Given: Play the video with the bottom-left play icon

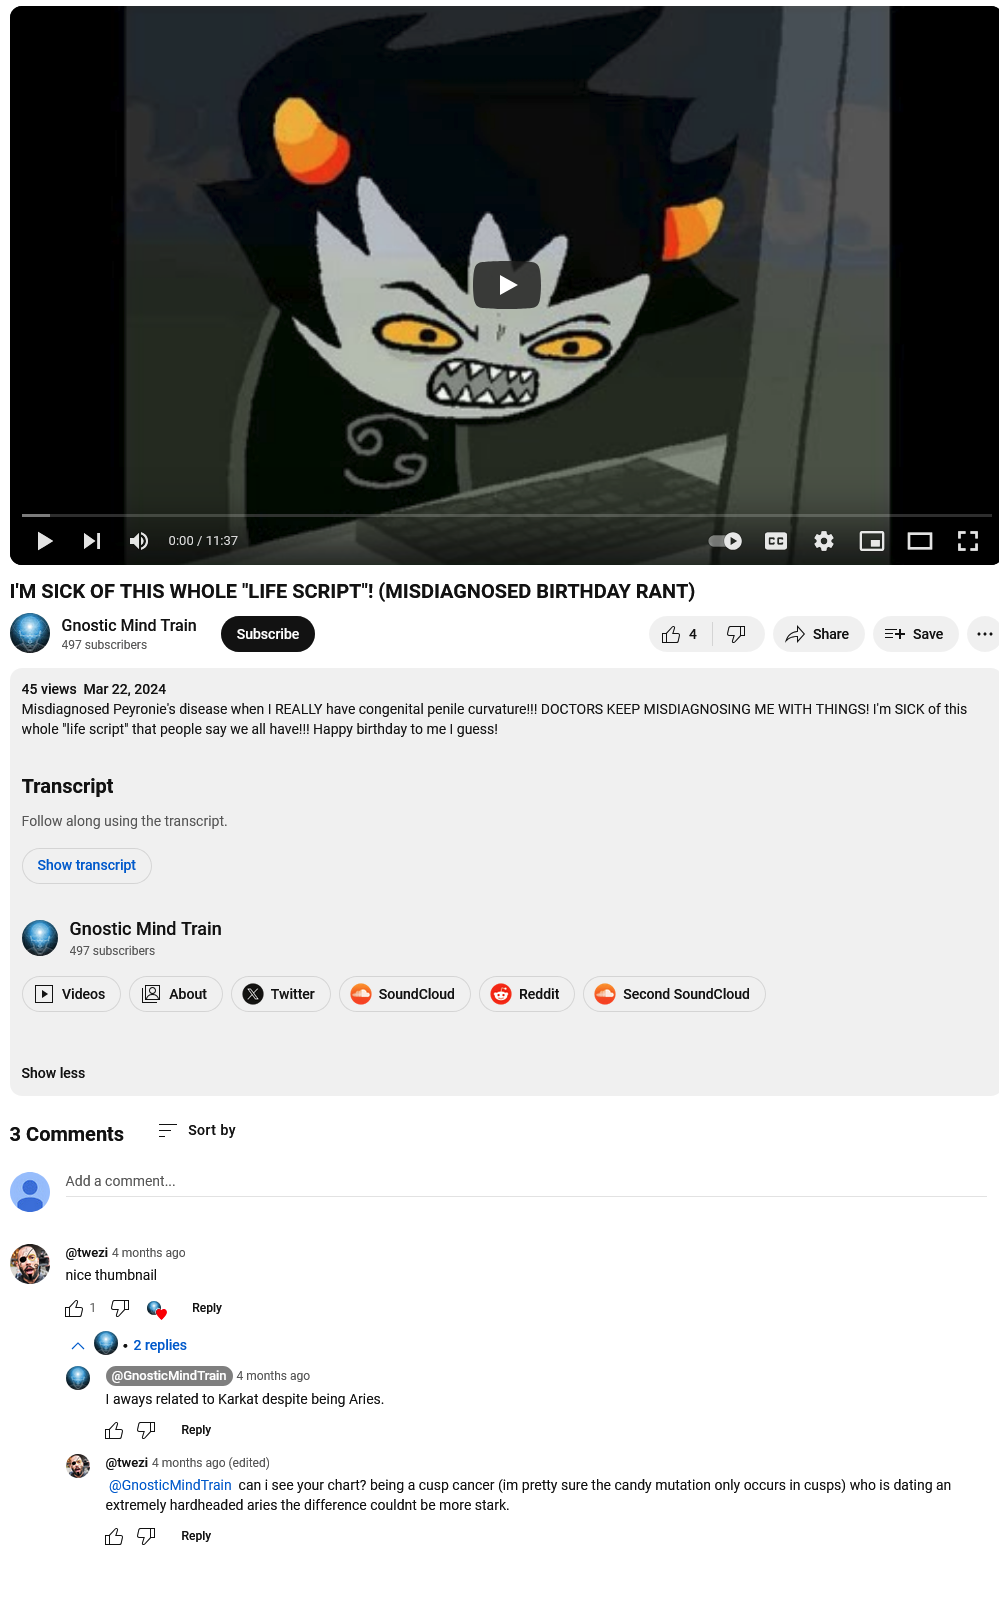Looking at the screenshot, I should click(x=45, y=541).
